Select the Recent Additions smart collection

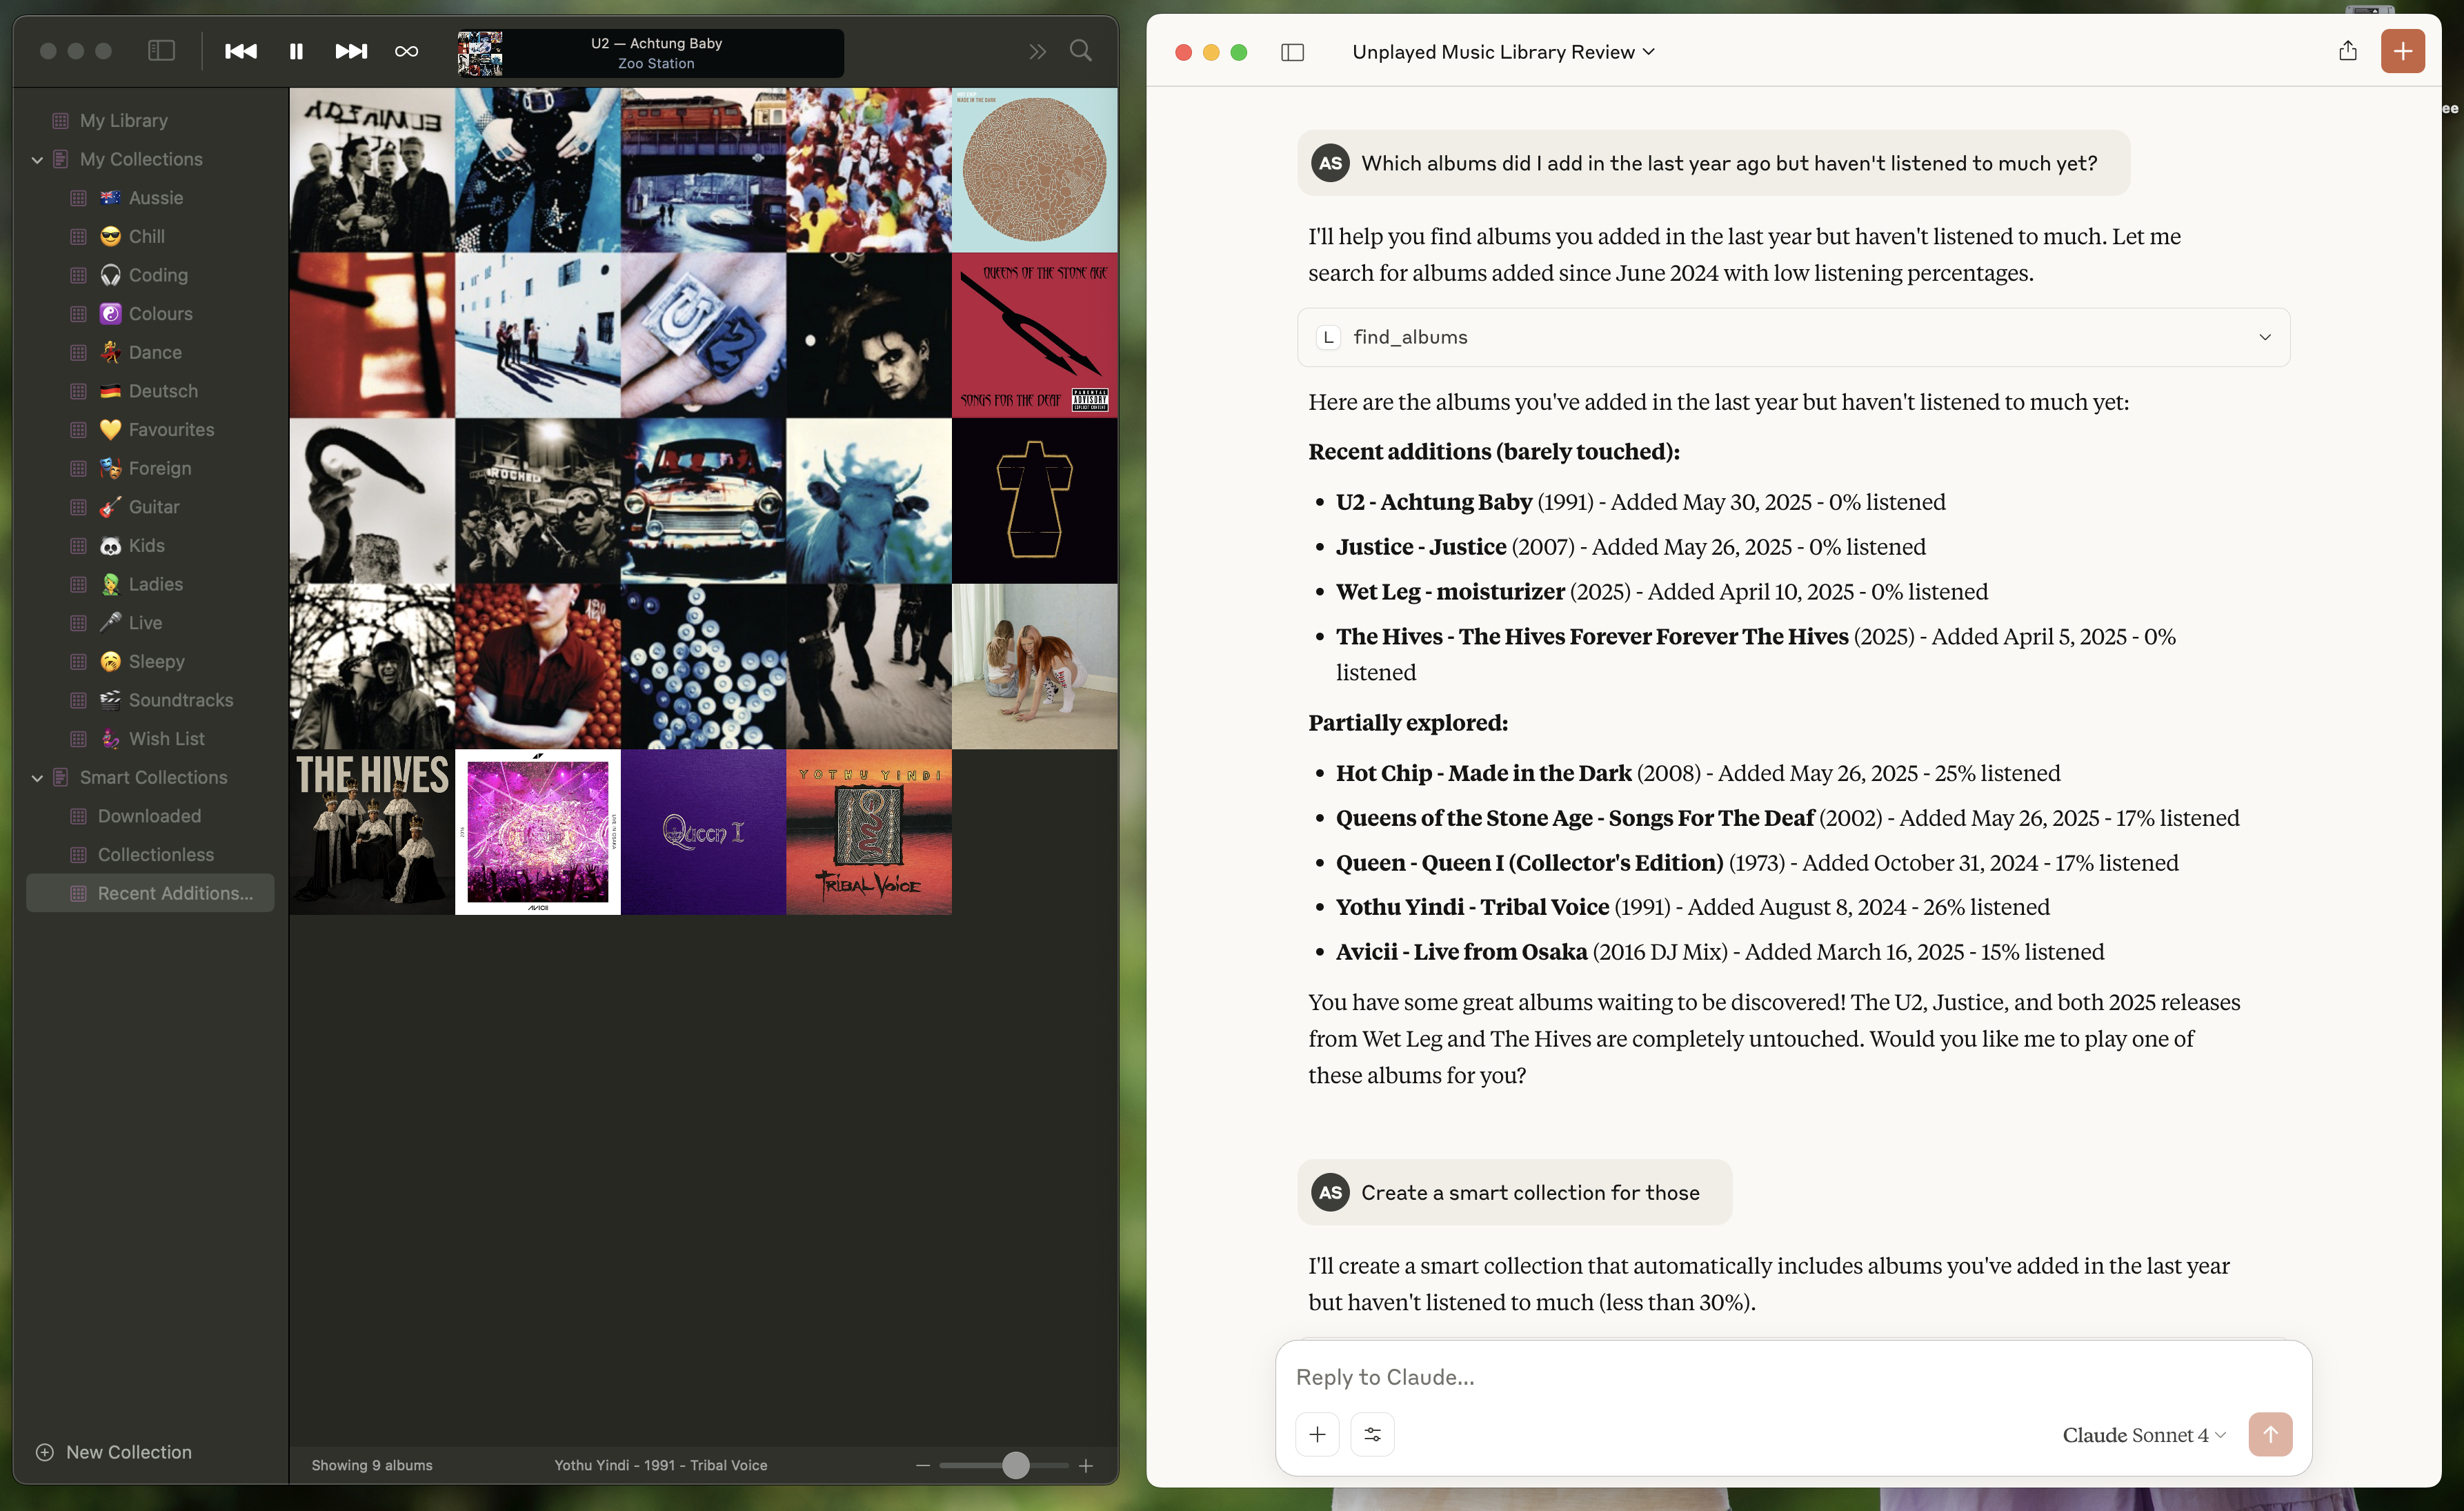(x=150, y=893)
